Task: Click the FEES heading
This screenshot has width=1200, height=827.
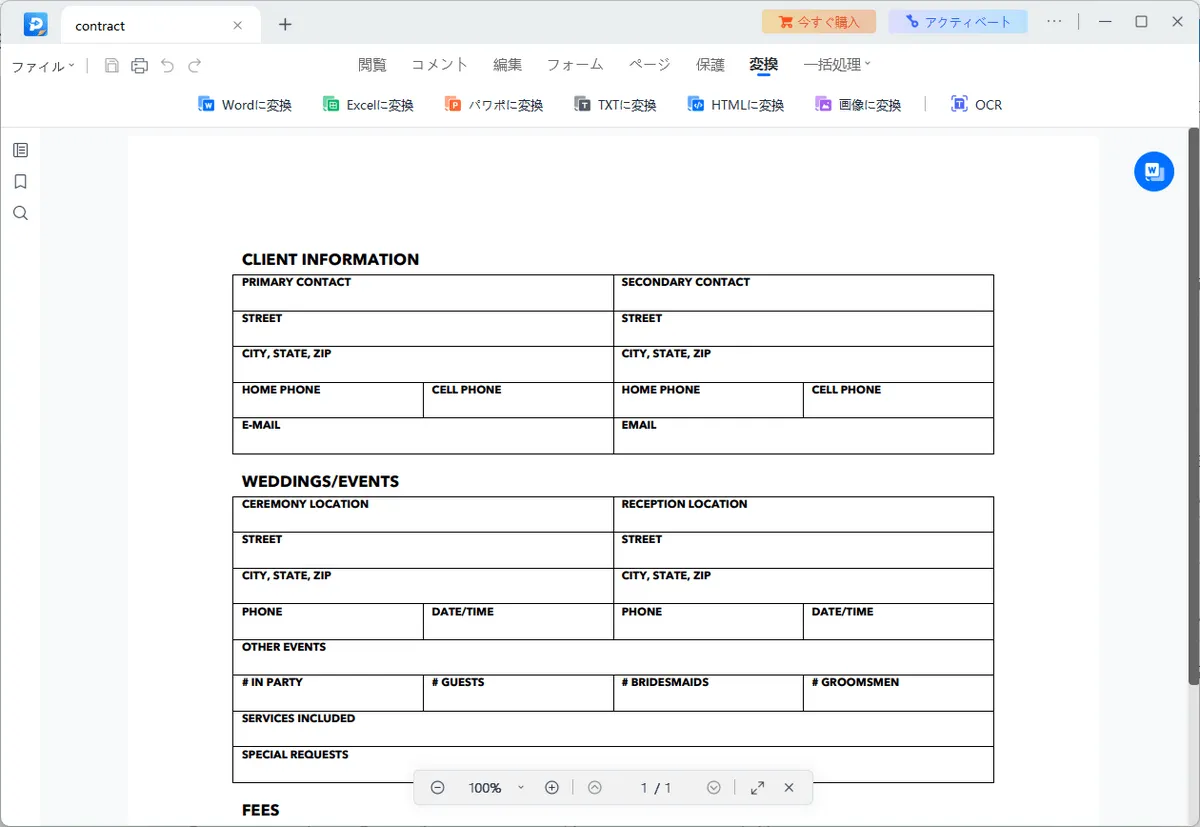Action: click(x=261, y=811)
